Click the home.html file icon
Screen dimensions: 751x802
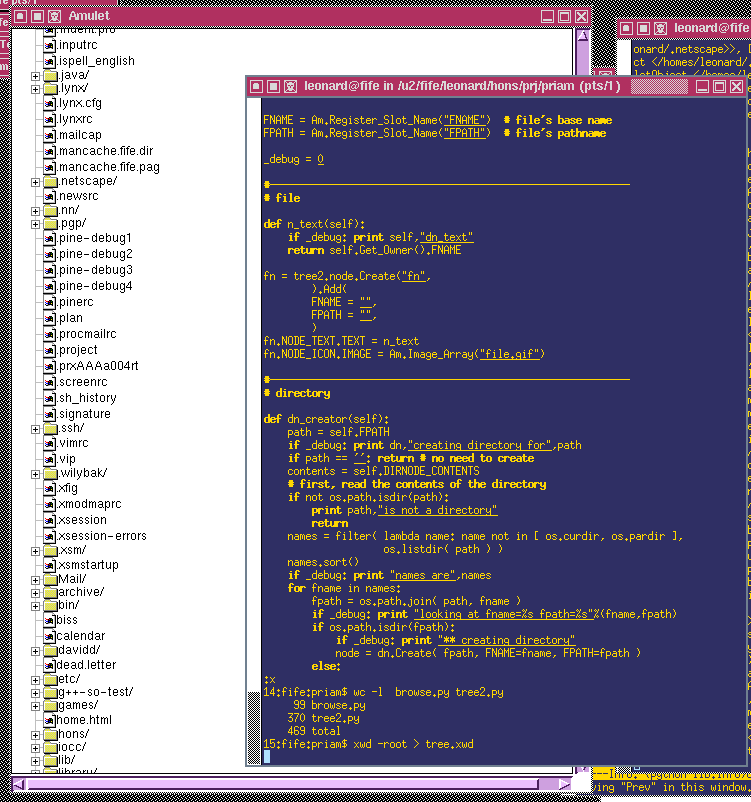click(x=49, y=720)
